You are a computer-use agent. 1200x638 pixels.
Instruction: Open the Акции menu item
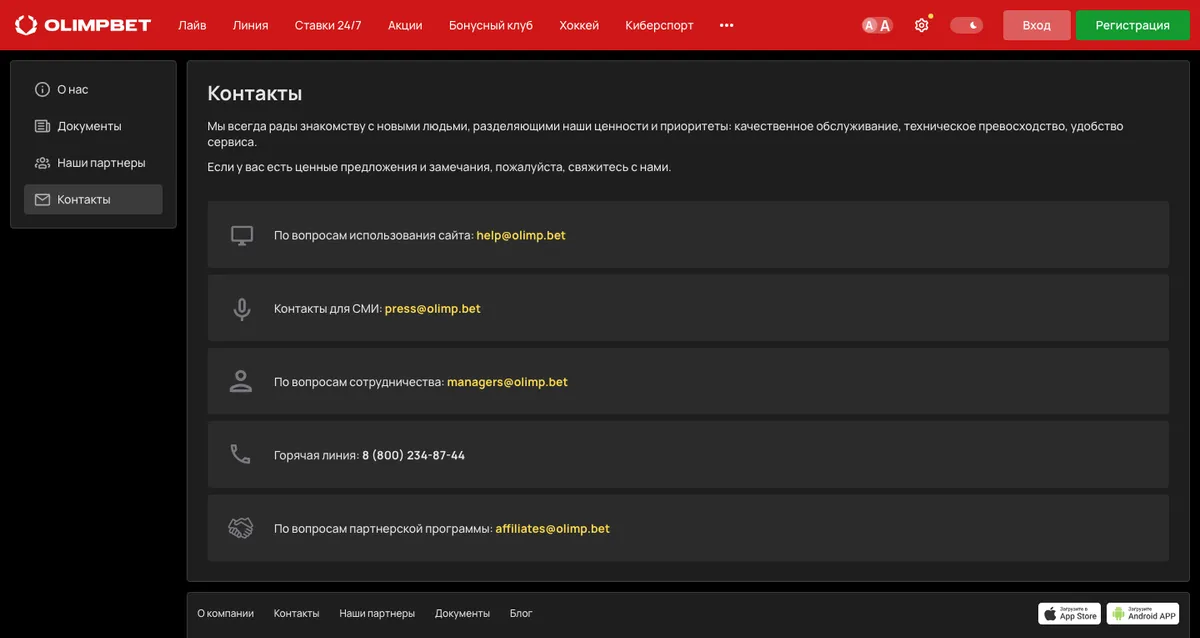(x=405, y=25)
